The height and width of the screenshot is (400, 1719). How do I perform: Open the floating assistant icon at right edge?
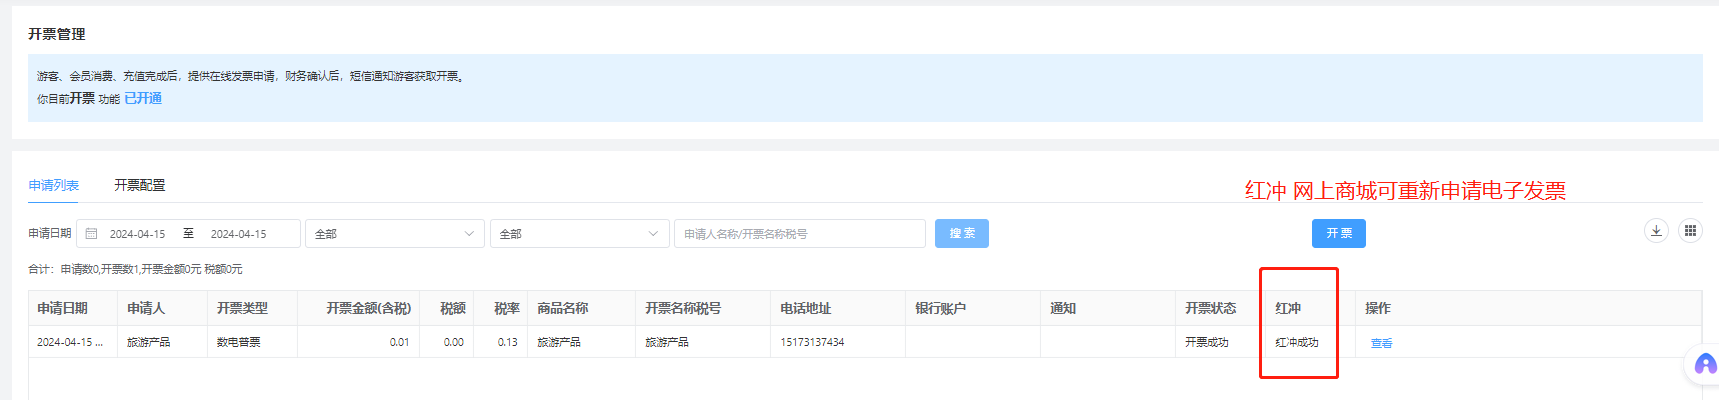(x=1704, y=365)
